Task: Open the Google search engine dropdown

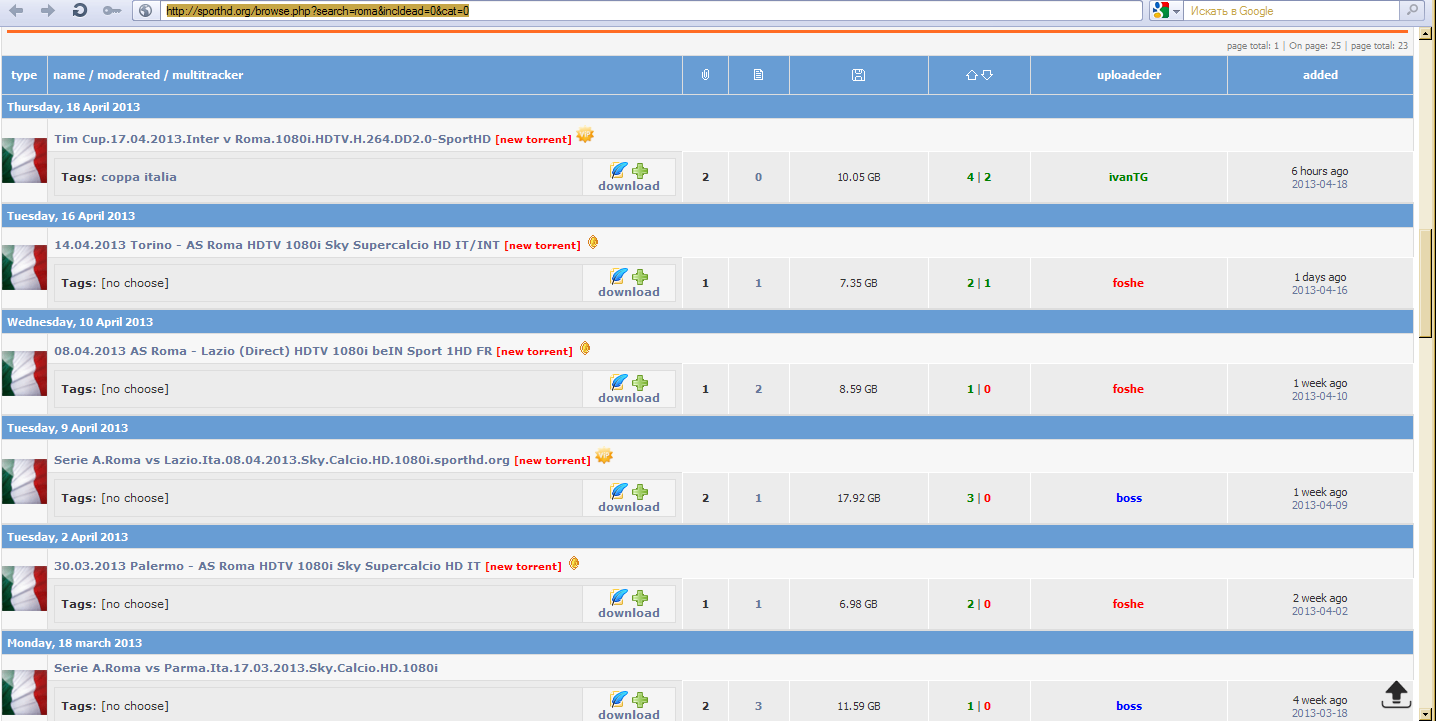Action: 1165,10
